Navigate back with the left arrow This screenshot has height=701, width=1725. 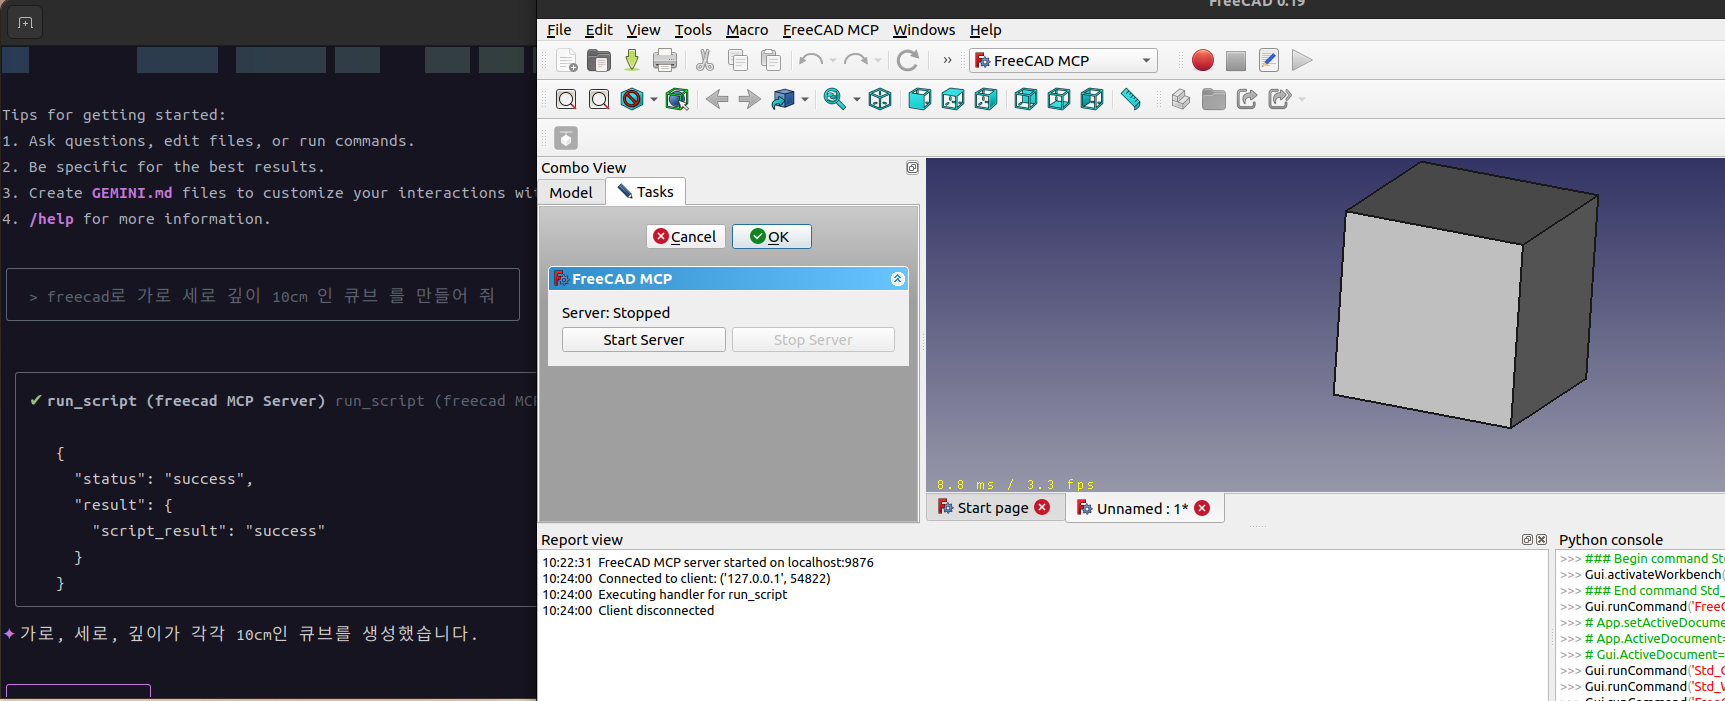[717, 99]
